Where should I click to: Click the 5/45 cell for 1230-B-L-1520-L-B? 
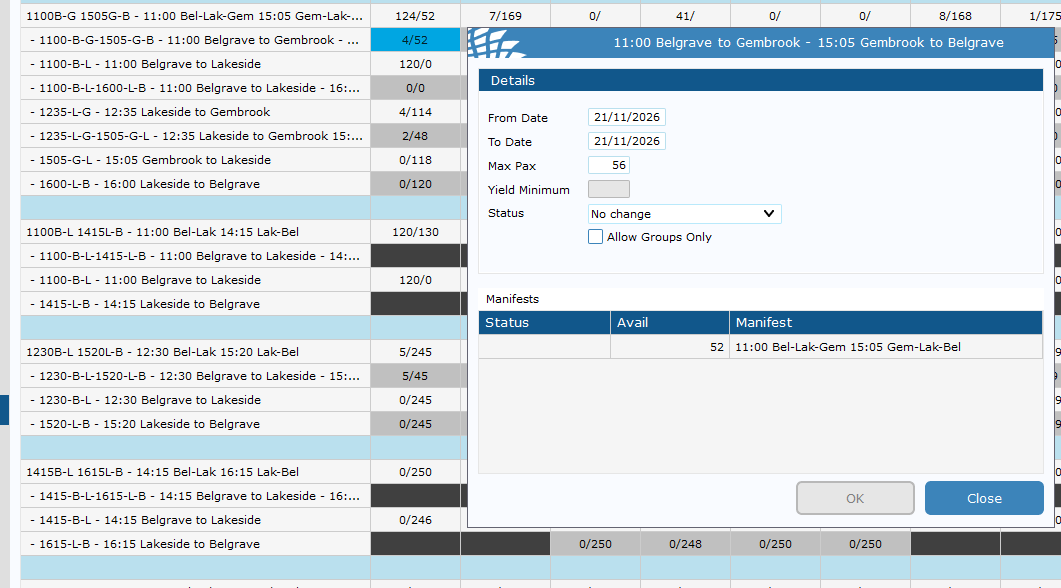415,376
